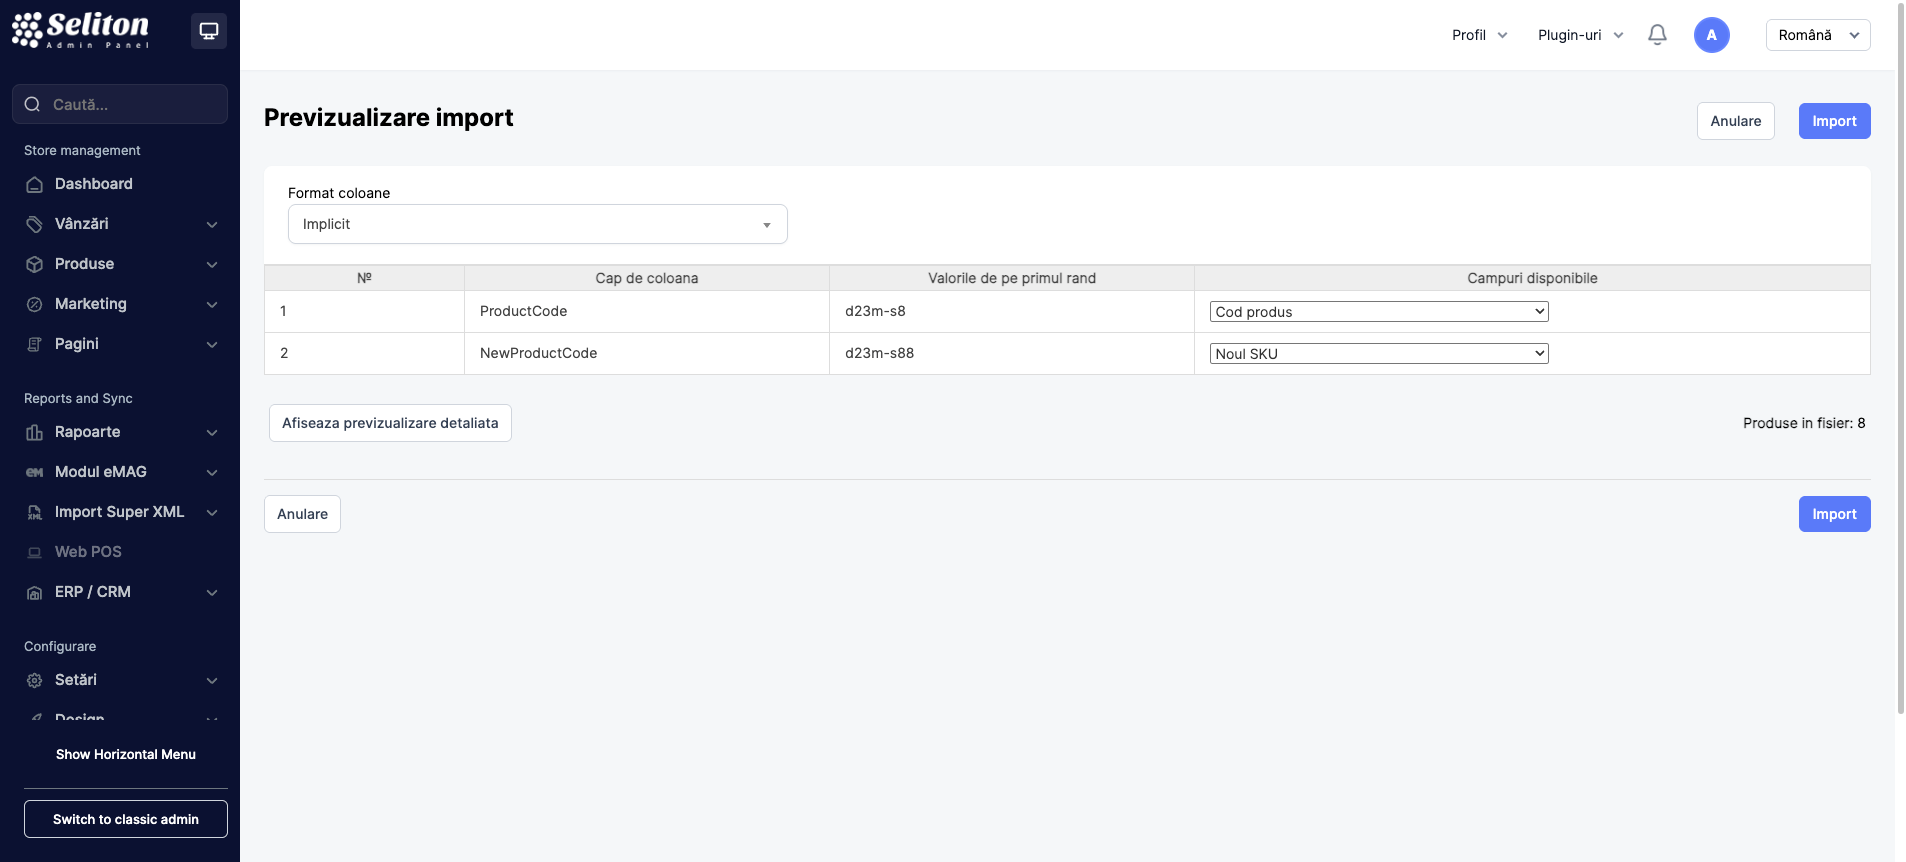Open the Plugin-uri menu

point(1580,35)
